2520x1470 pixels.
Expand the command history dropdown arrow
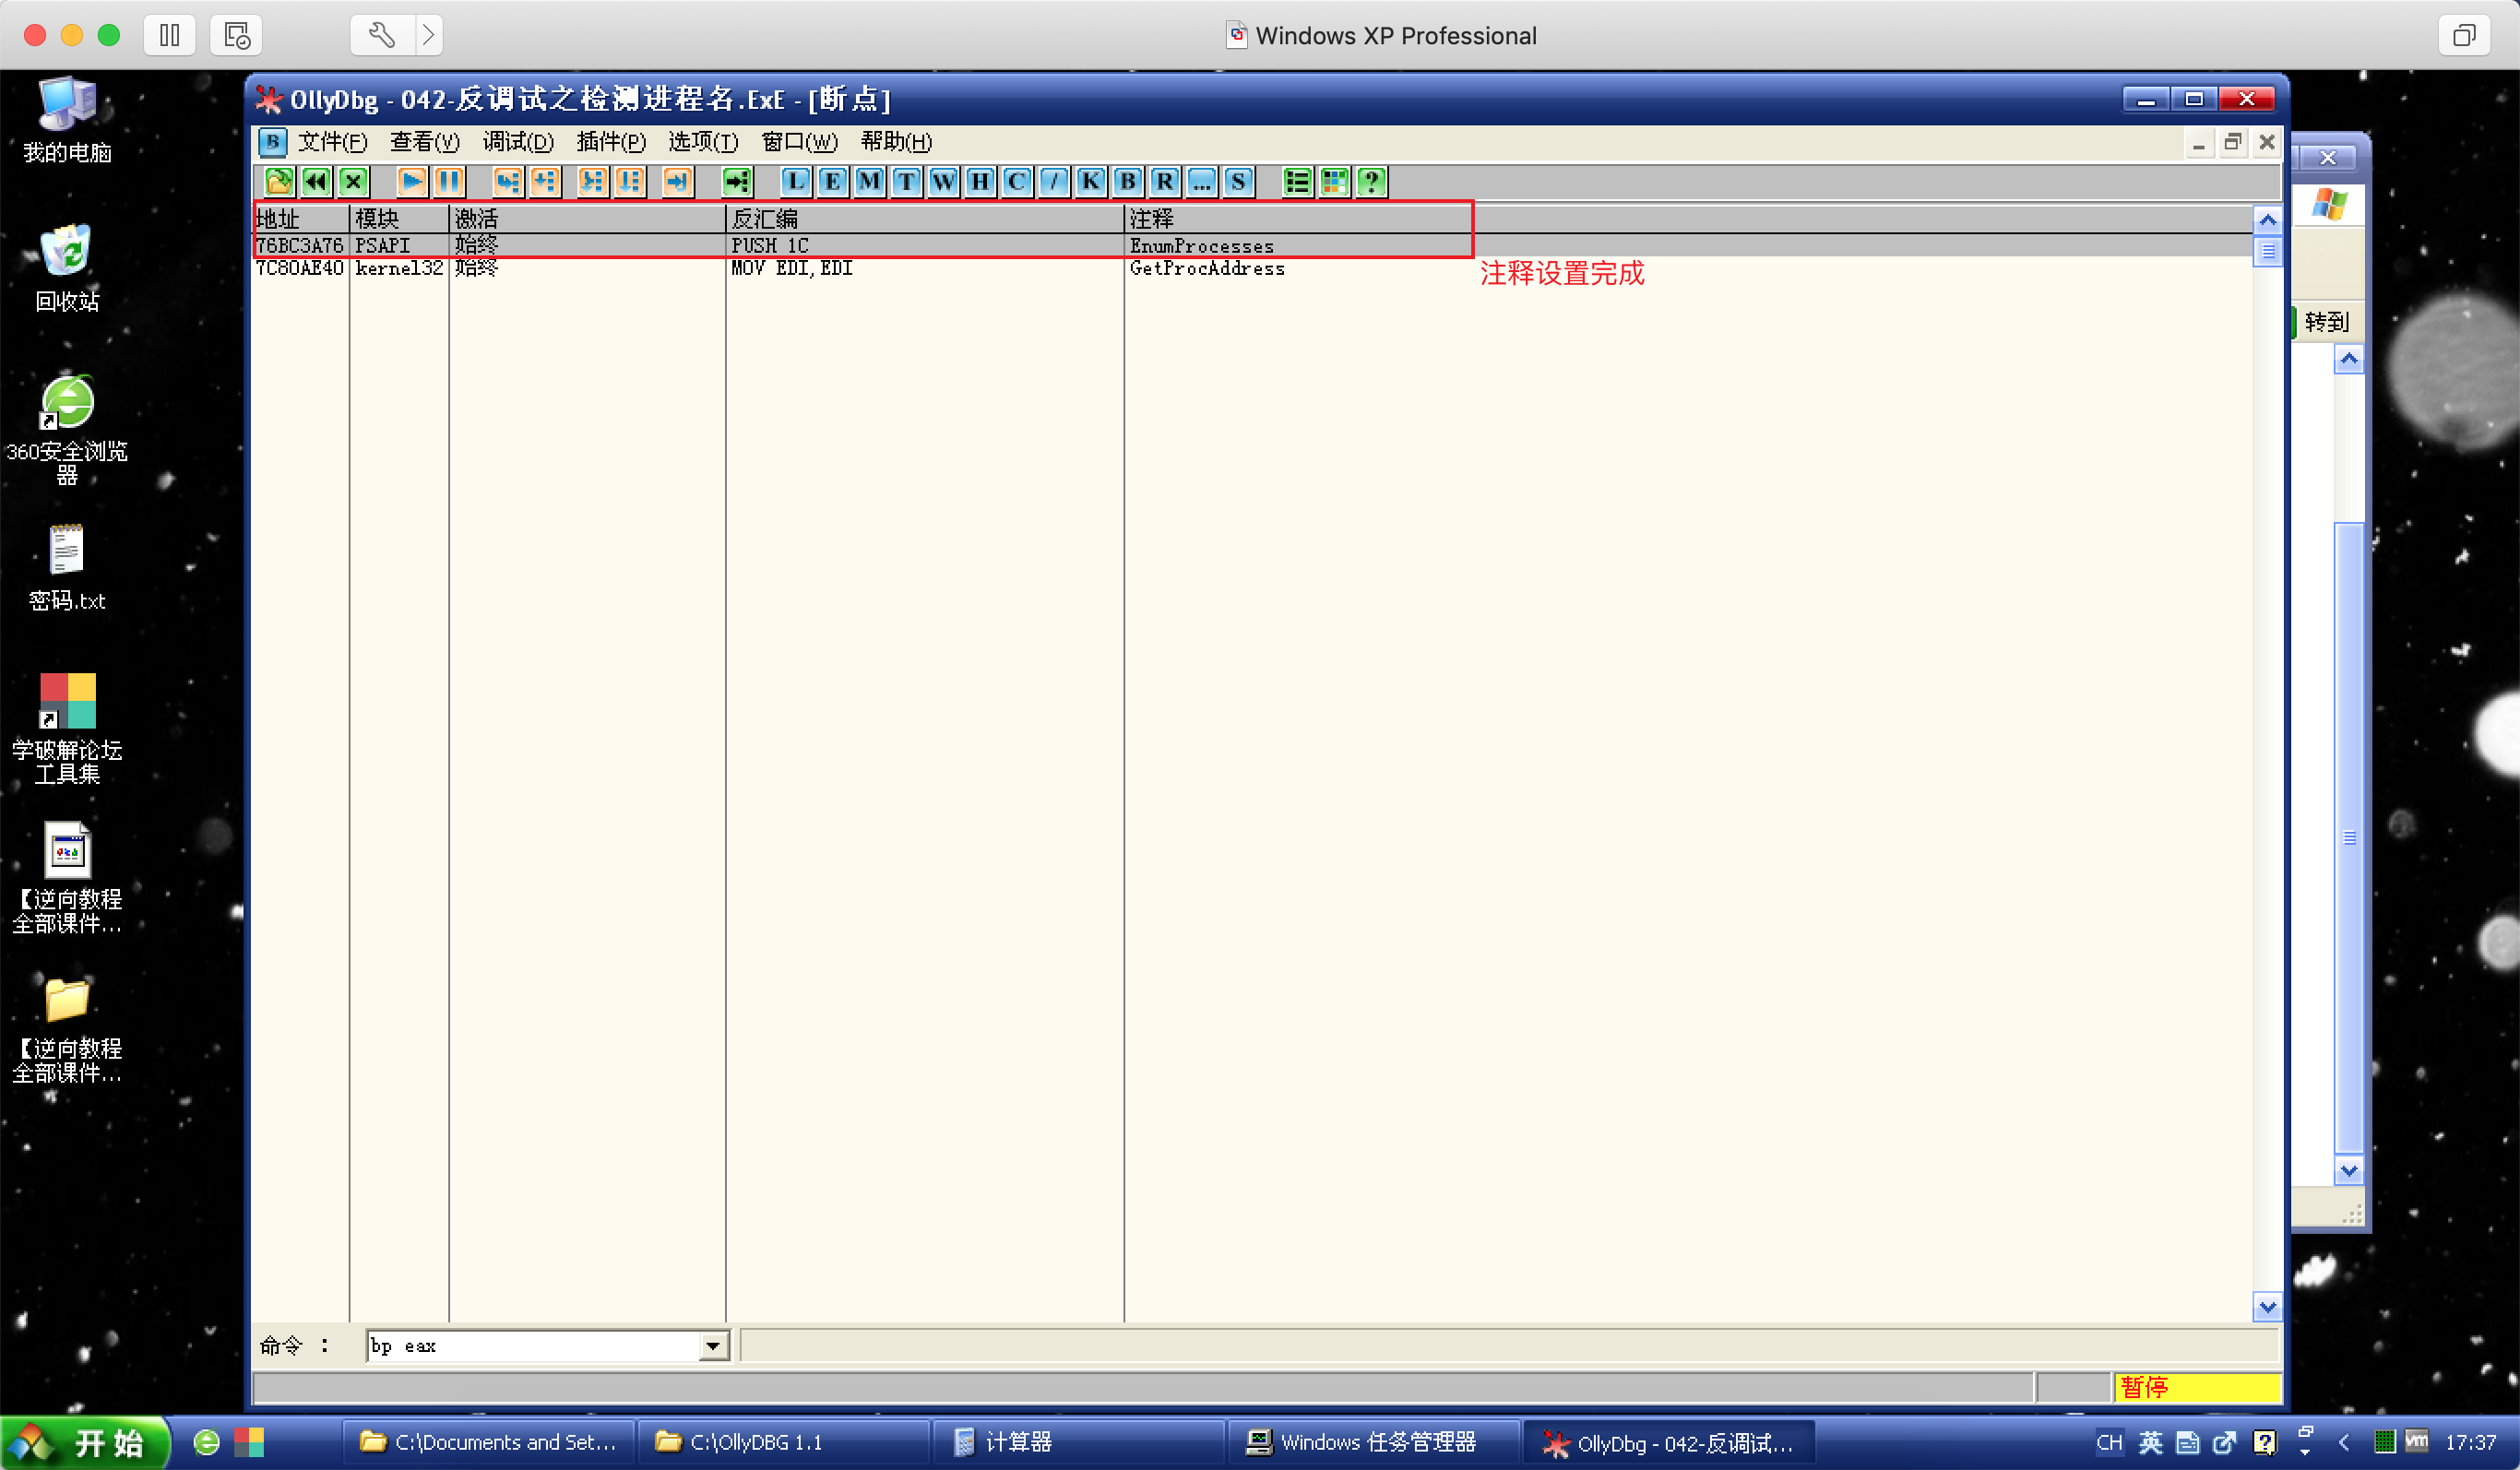[x=713, y=1346]
